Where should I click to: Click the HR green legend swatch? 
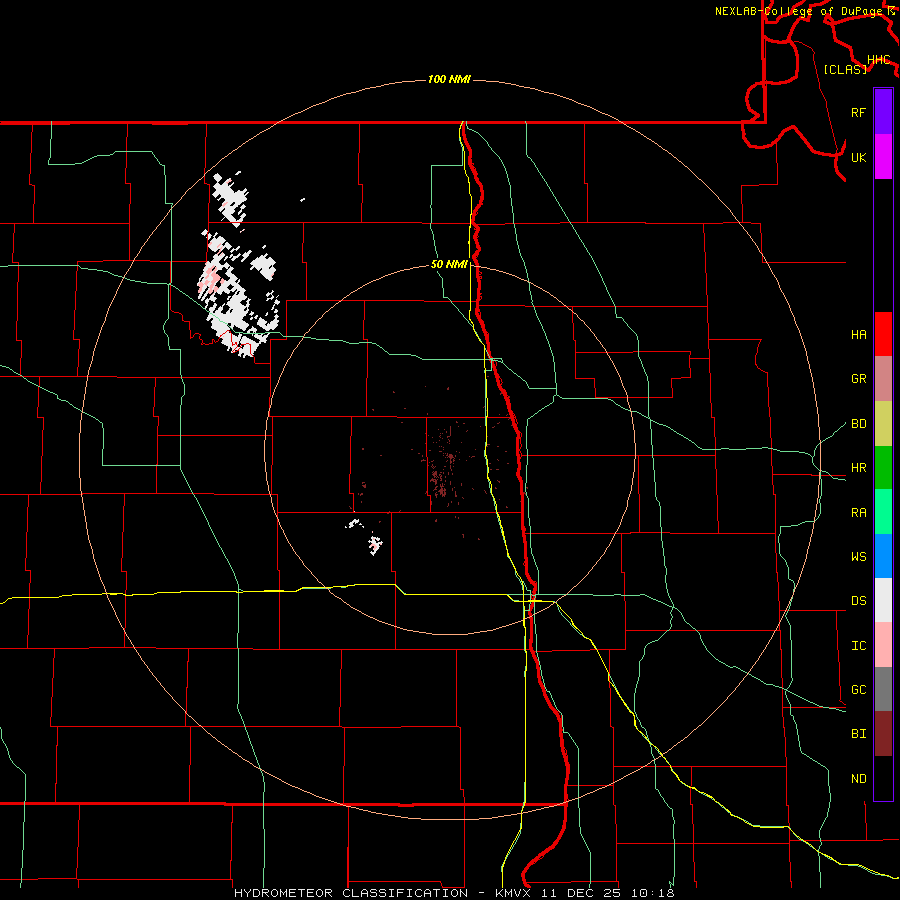(x=883, y=468)
